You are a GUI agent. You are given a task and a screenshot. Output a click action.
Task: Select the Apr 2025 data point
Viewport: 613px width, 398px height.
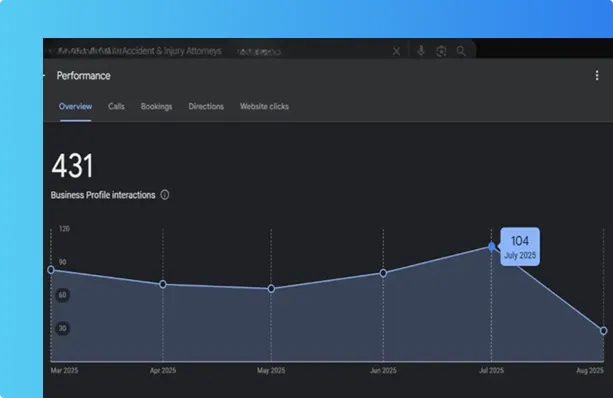(x=163, y=284)
